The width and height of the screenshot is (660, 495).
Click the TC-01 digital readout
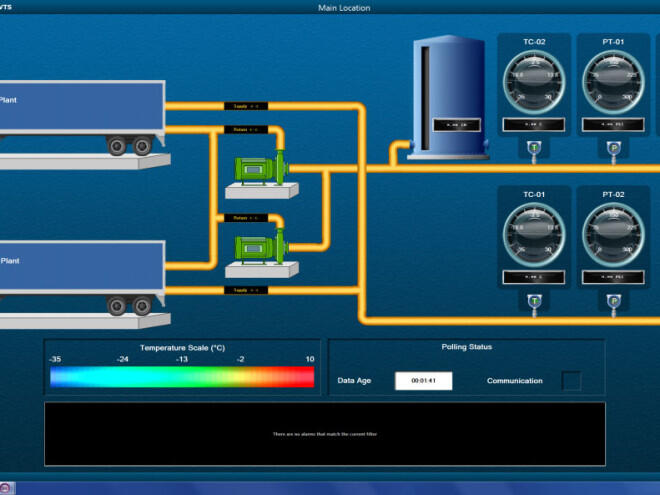click(534, 277)
